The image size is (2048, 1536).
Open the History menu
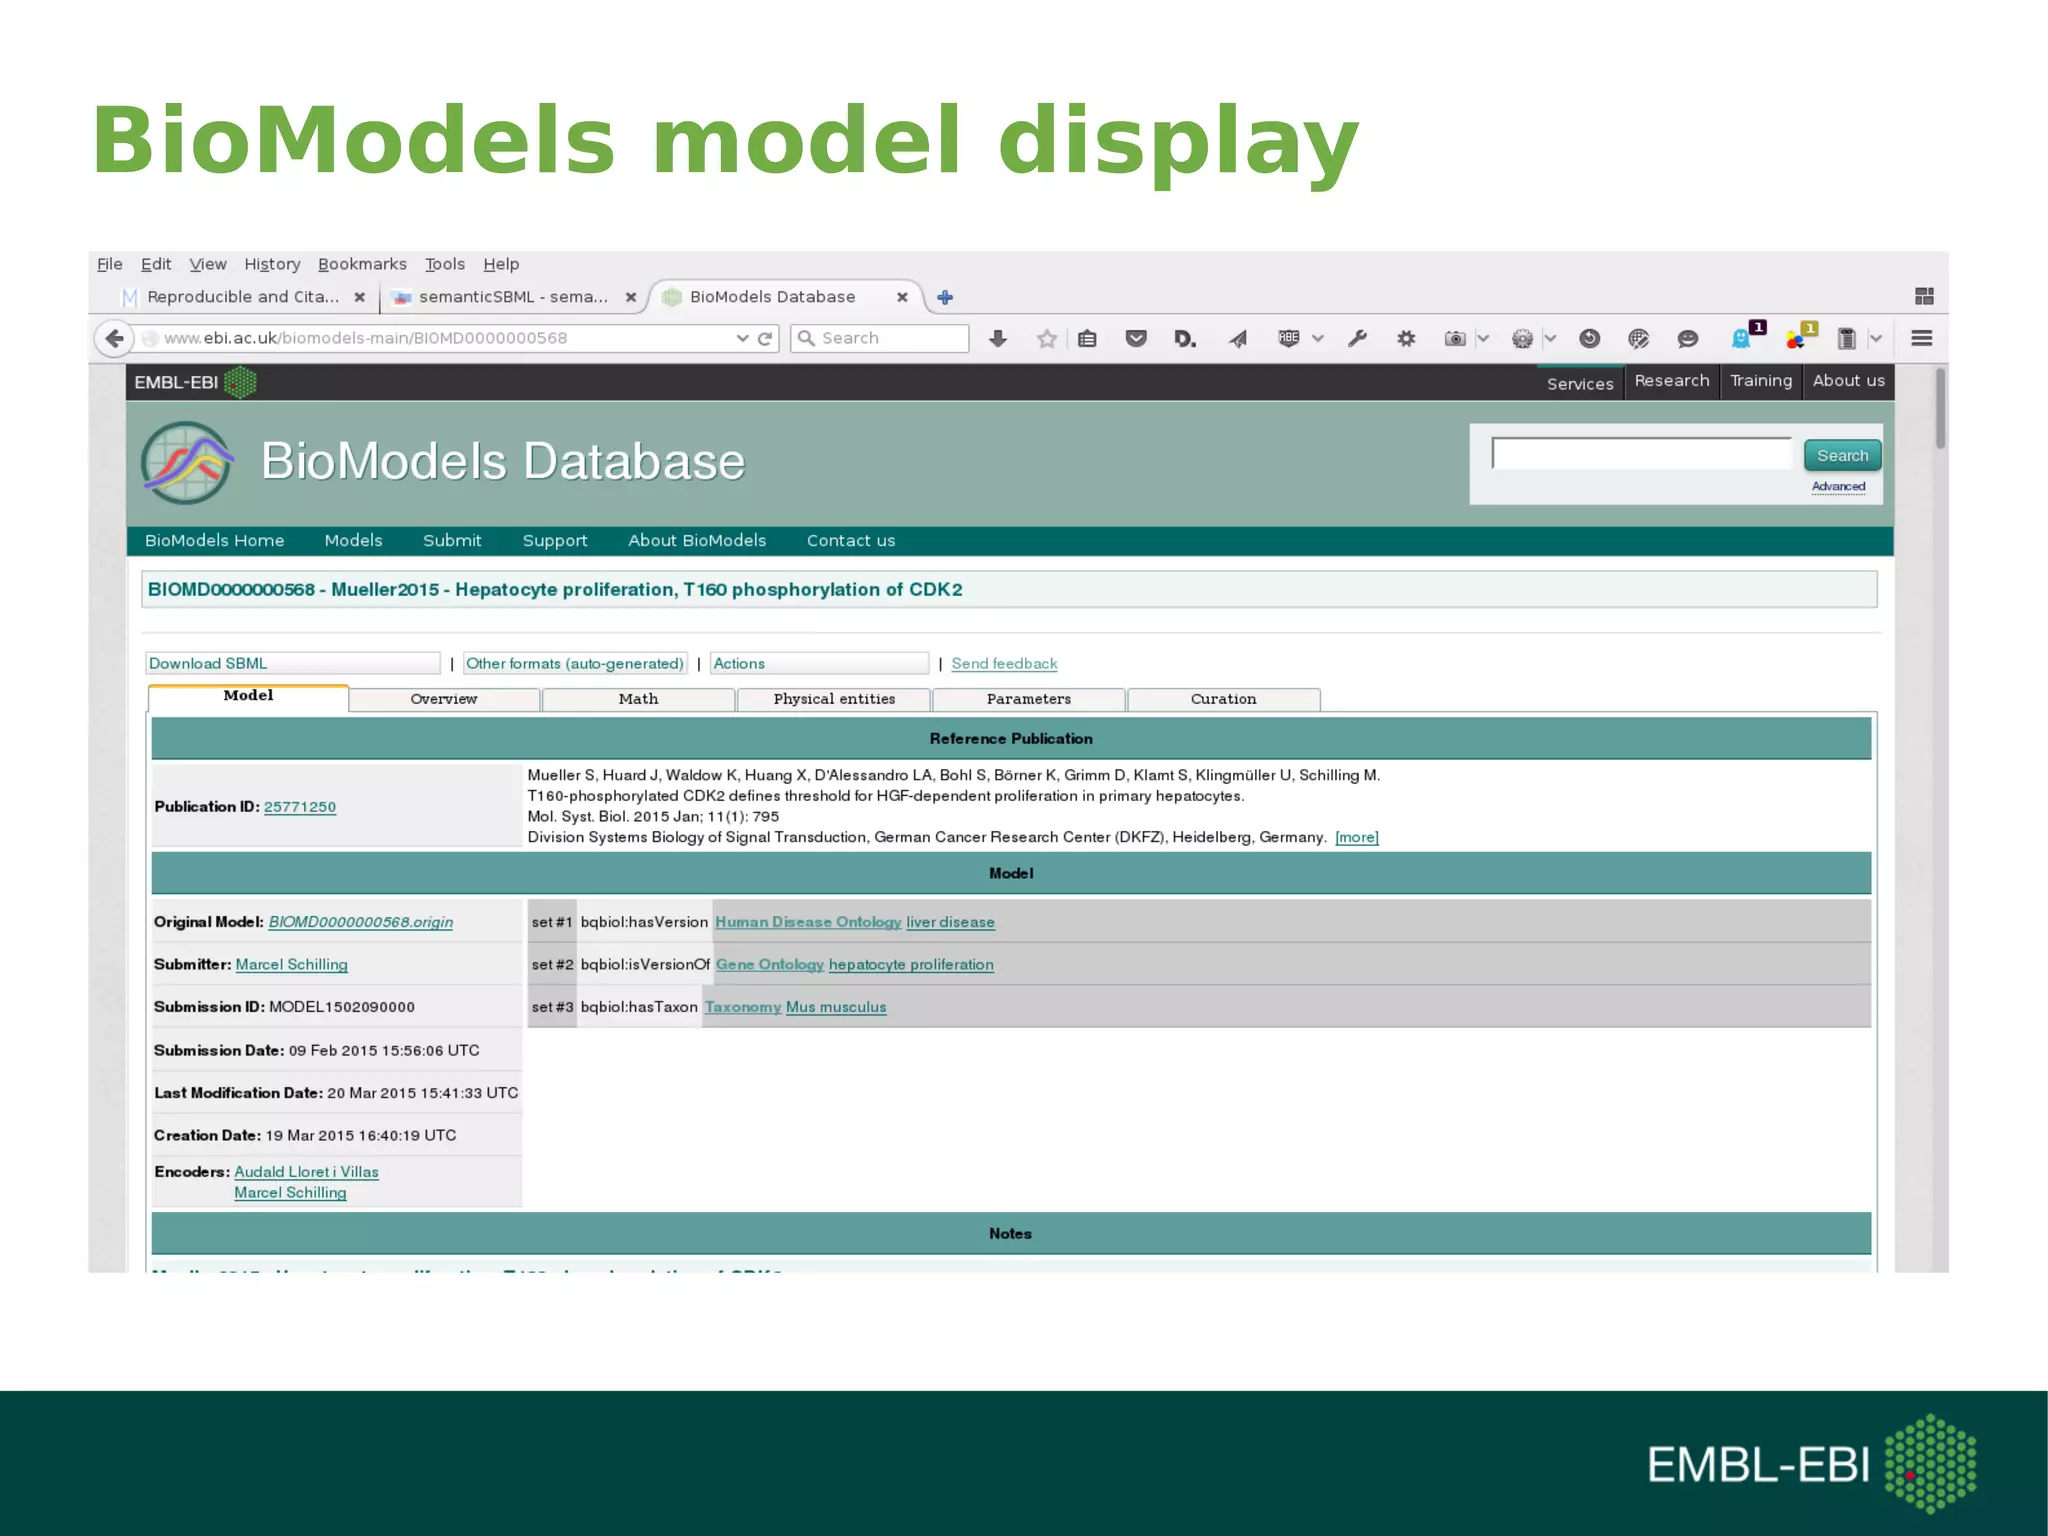tap(272, 264)
